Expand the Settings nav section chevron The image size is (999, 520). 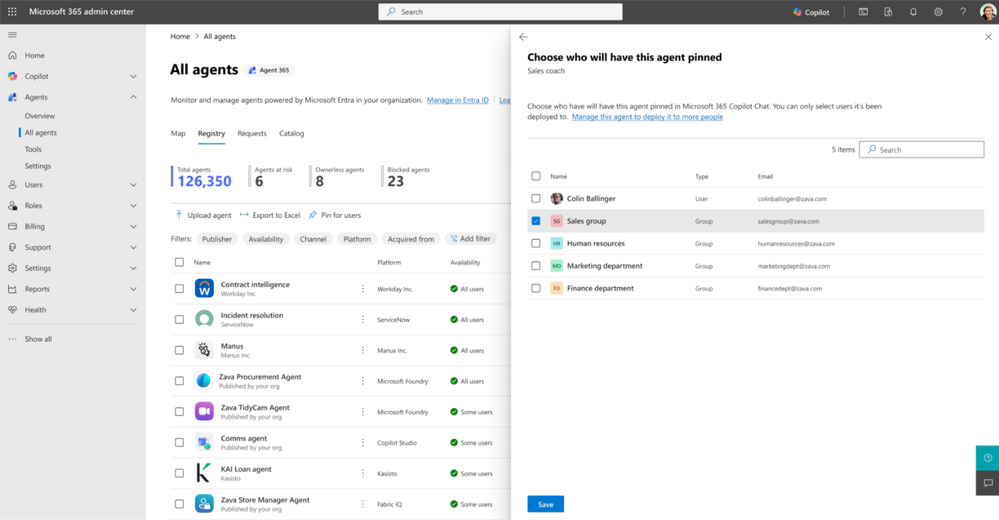[133, 268]
